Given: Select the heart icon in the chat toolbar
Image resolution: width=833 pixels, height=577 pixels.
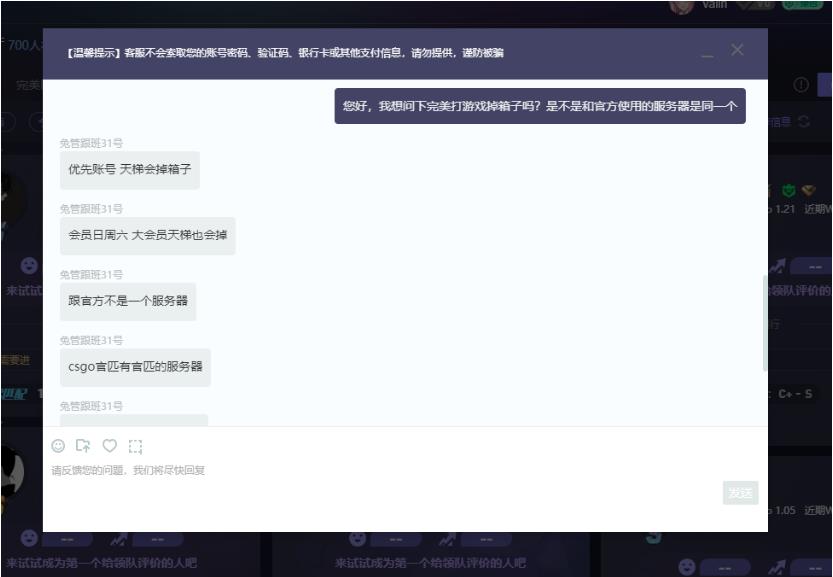Looking at the screenshot, I should tap(111, 445).
